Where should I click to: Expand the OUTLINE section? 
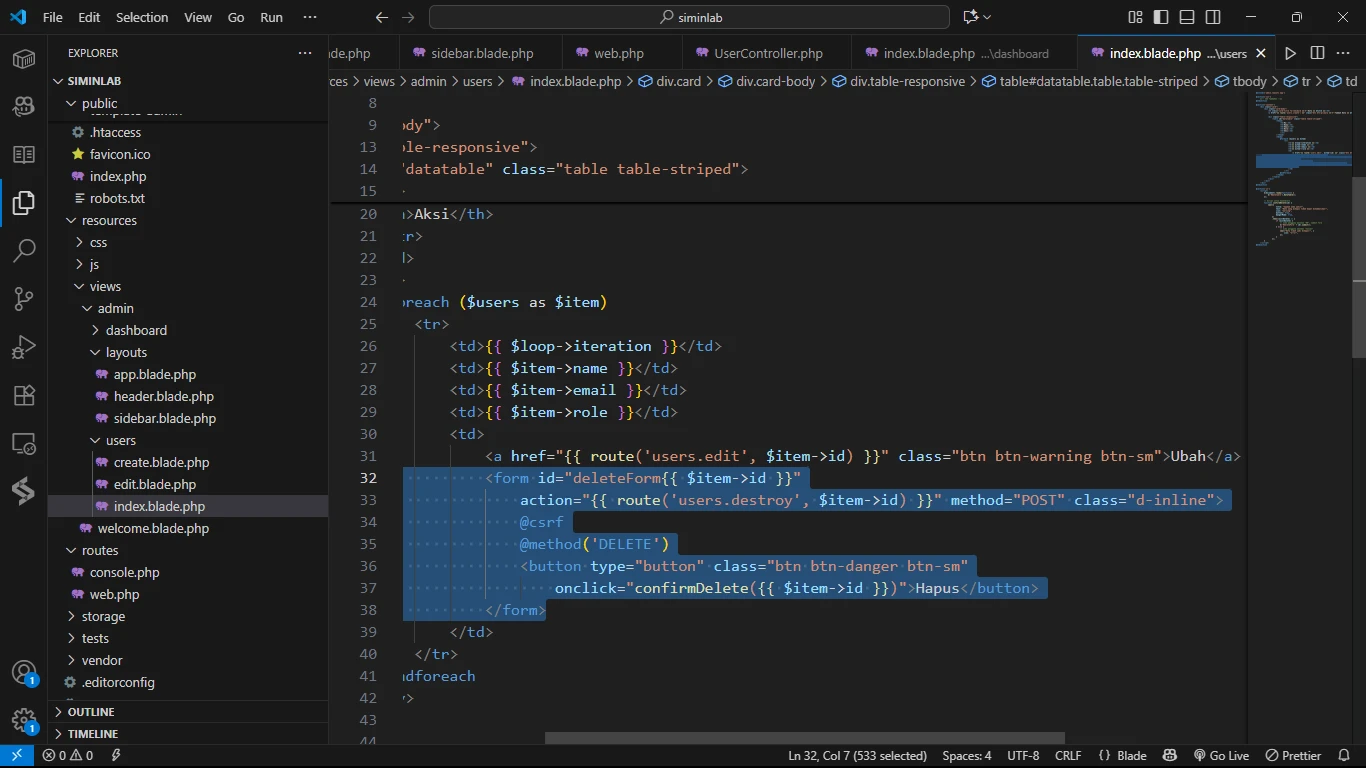[90, 712]
